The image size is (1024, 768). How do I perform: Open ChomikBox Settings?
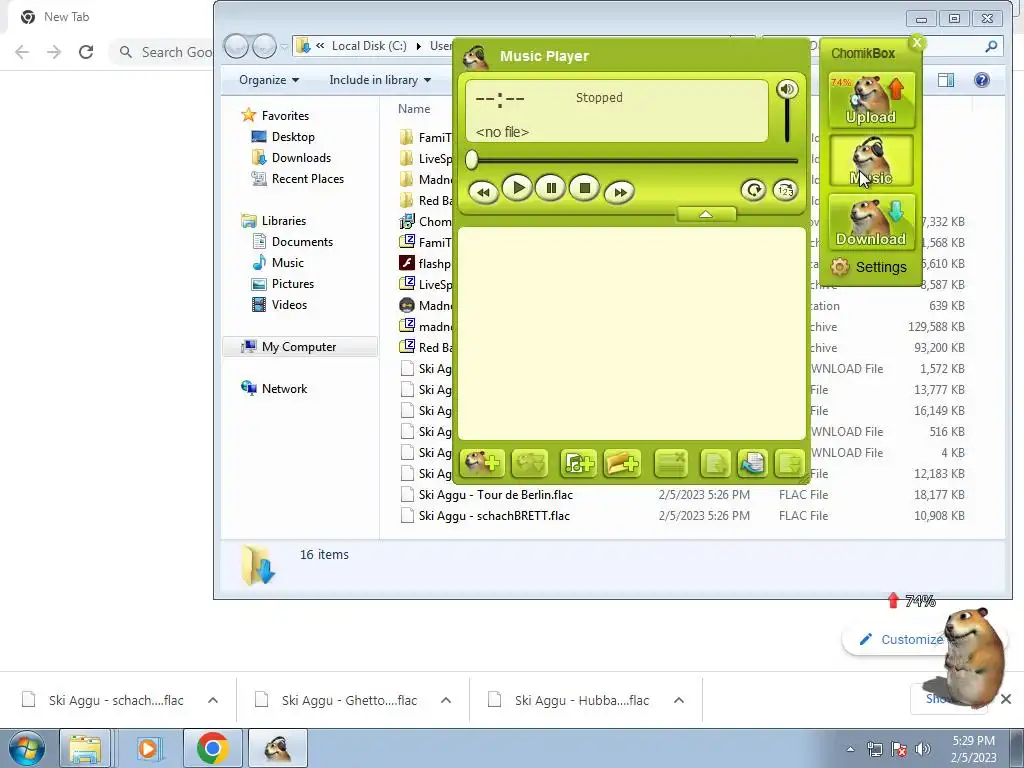869,267
